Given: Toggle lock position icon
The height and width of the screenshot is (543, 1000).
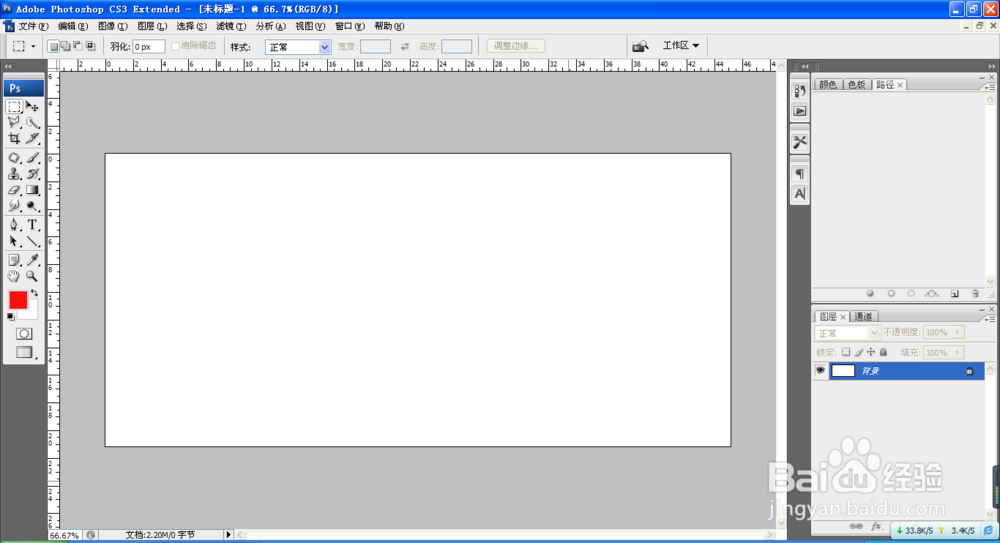Looking at the screenshot, I should [x=871, y=352].
